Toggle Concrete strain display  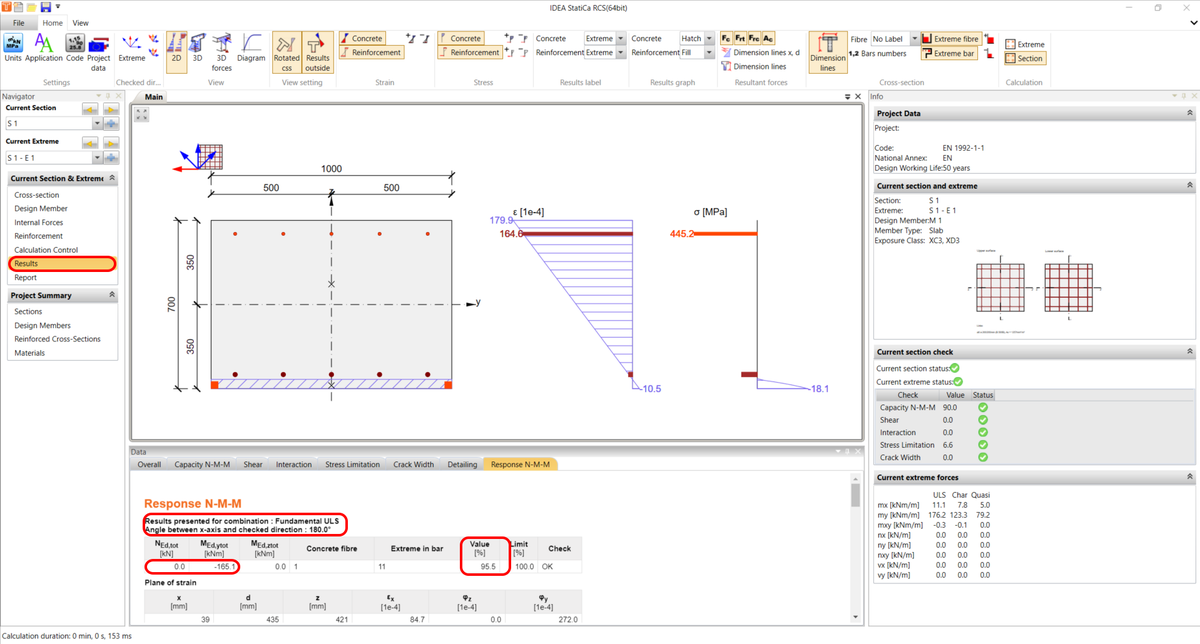click(x=362, y=38)
